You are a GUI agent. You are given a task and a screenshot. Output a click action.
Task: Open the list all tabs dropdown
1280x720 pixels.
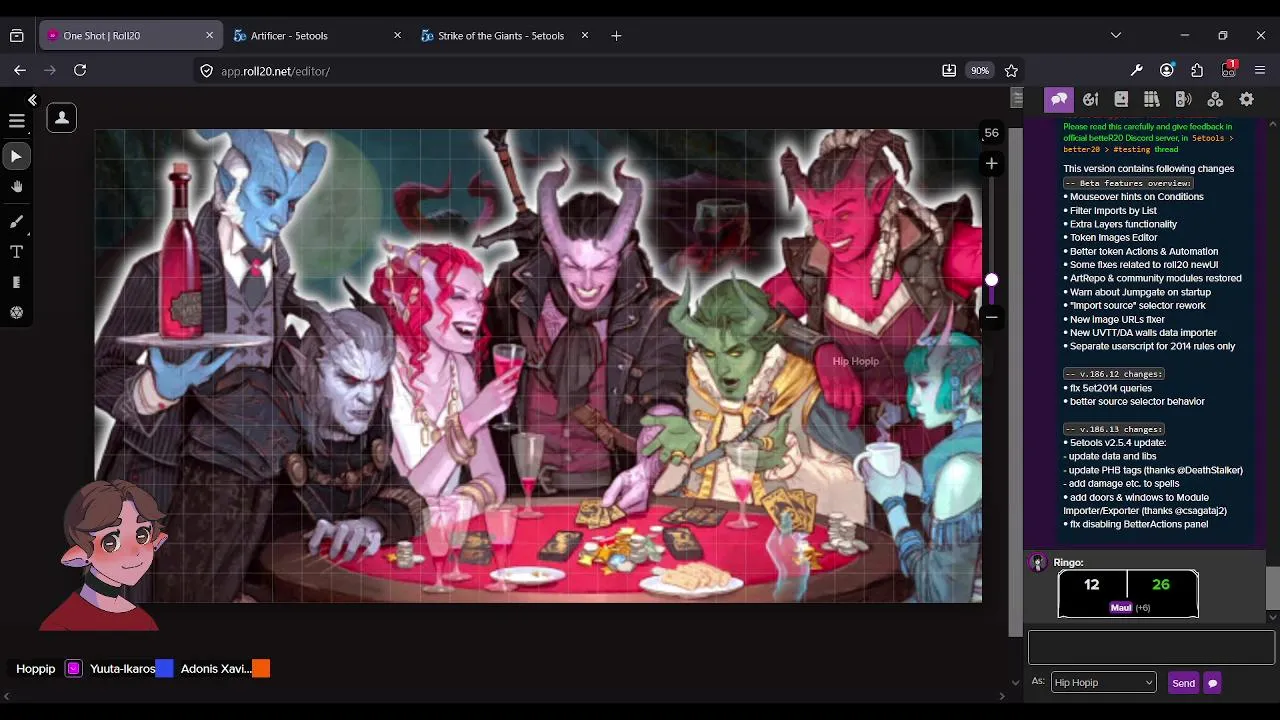(x=1116, y=35)
